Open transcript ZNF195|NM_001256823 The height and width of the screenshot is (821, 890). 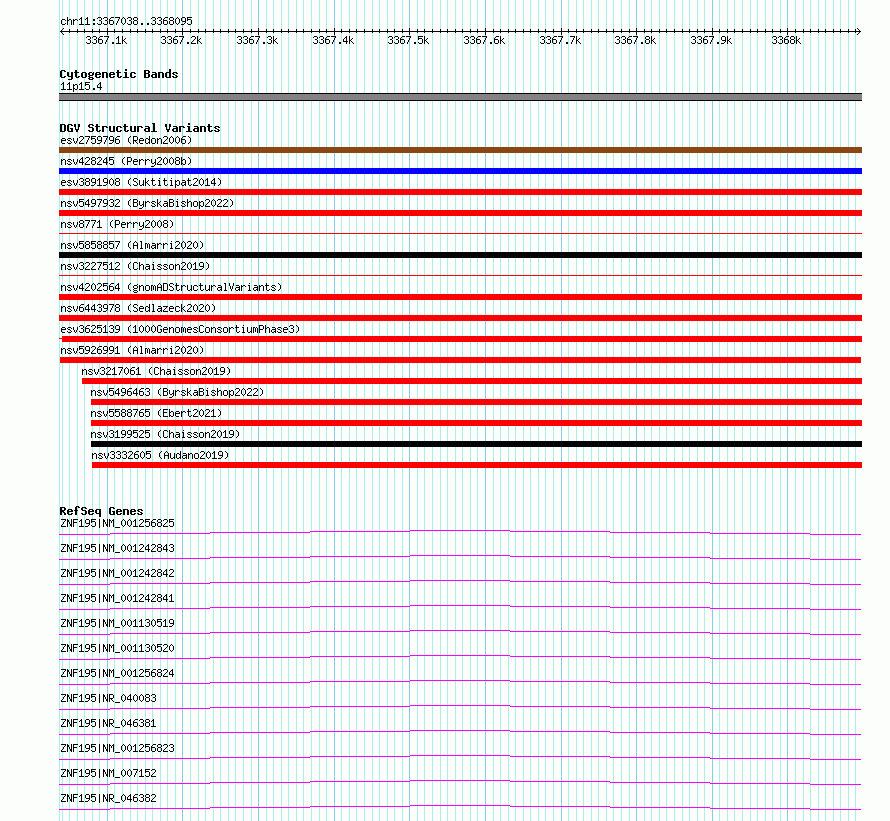[x=117, y=748]
